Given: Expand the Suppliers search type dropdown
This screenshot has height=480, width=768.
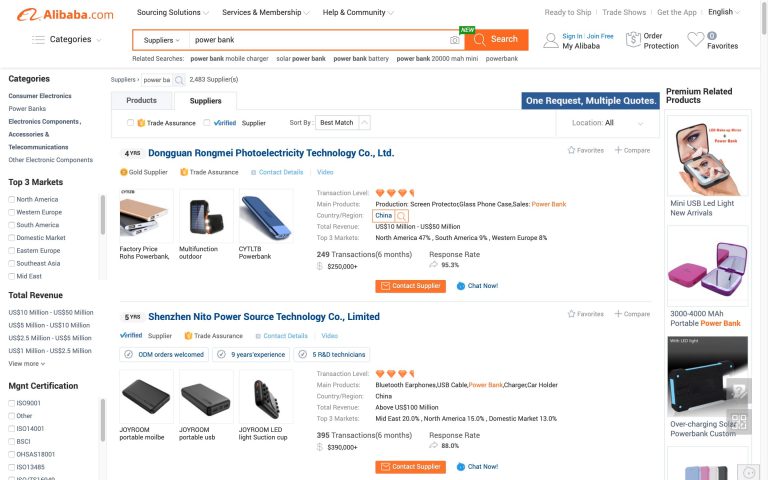Looking at the screenshot, I should coord(161,40).
